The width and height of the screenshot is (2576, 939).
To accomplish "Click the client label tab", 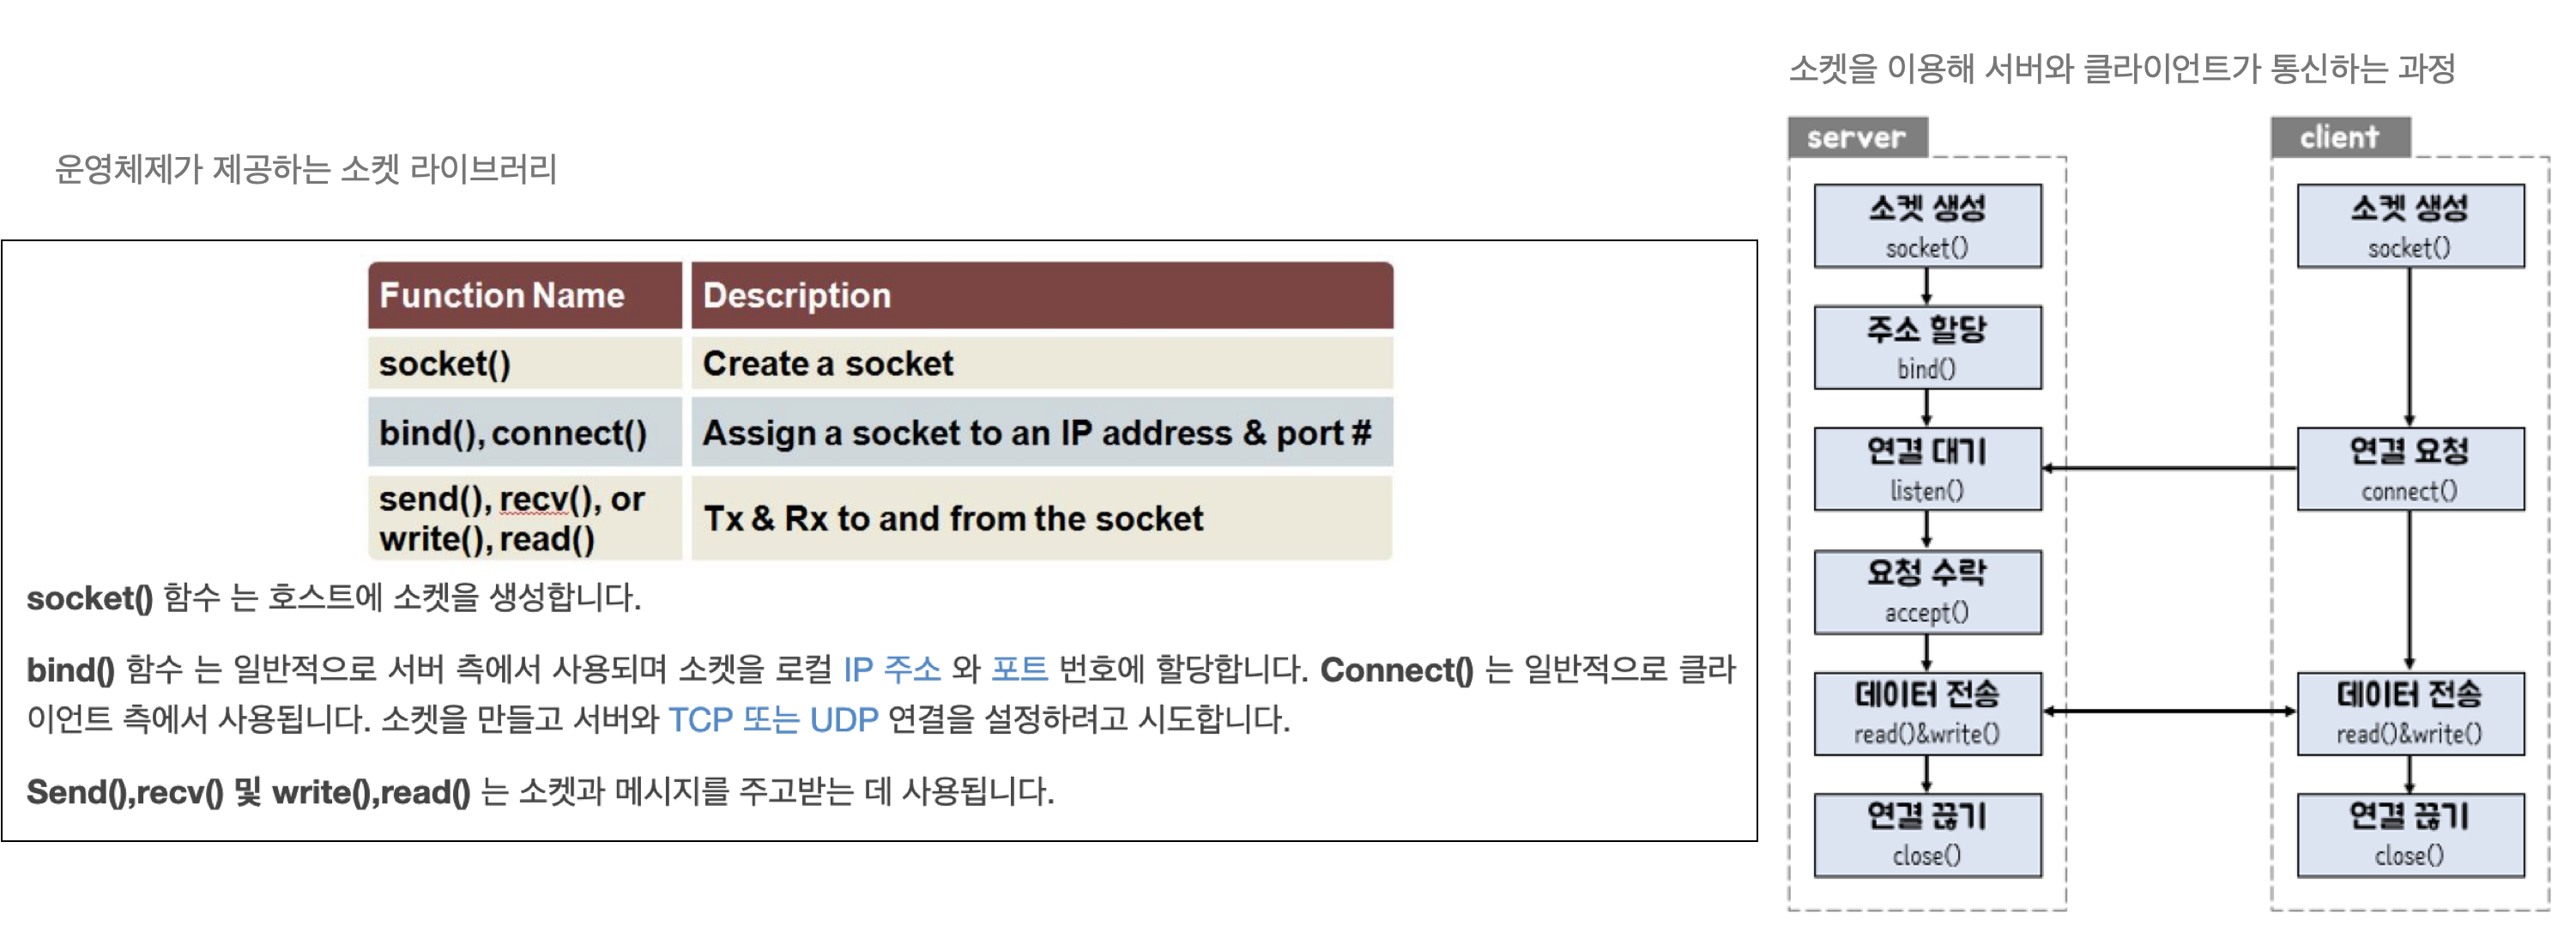I will tap(2340, 137).
